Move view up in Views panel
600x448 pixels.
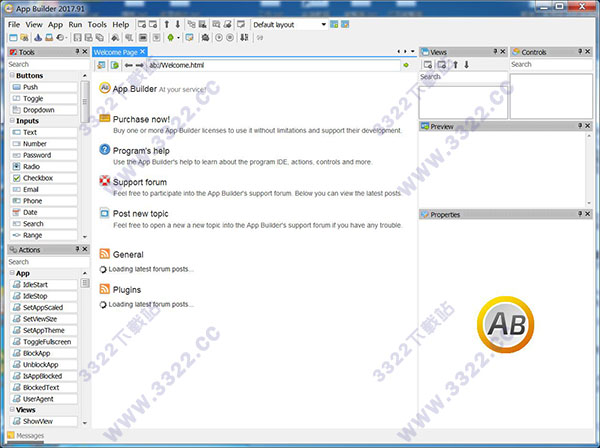[x=455, y=65]
